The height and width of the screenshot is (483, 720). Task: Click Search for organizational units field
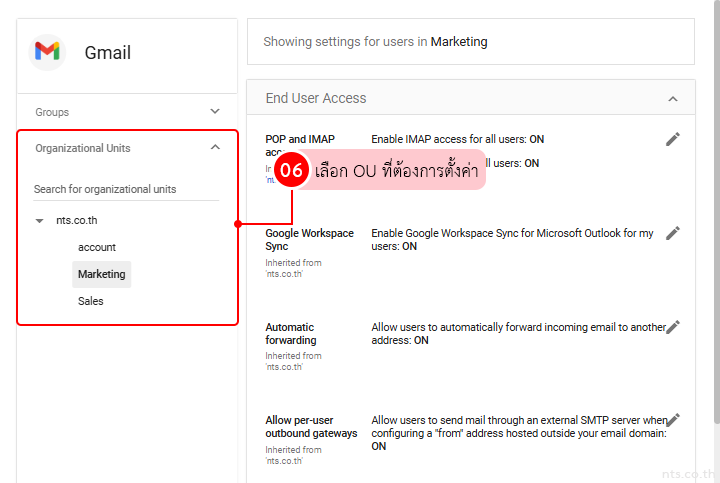125,189
